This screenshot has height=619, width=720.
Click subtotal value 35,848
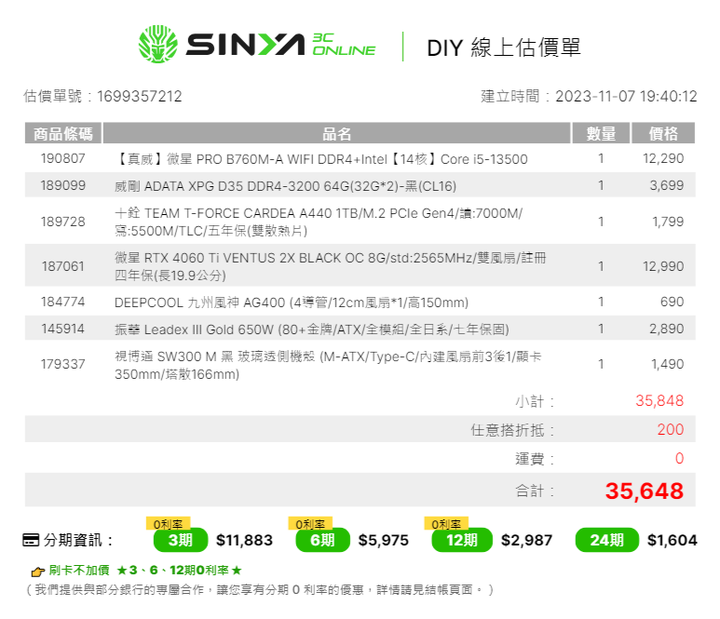[x=659, y=401]
